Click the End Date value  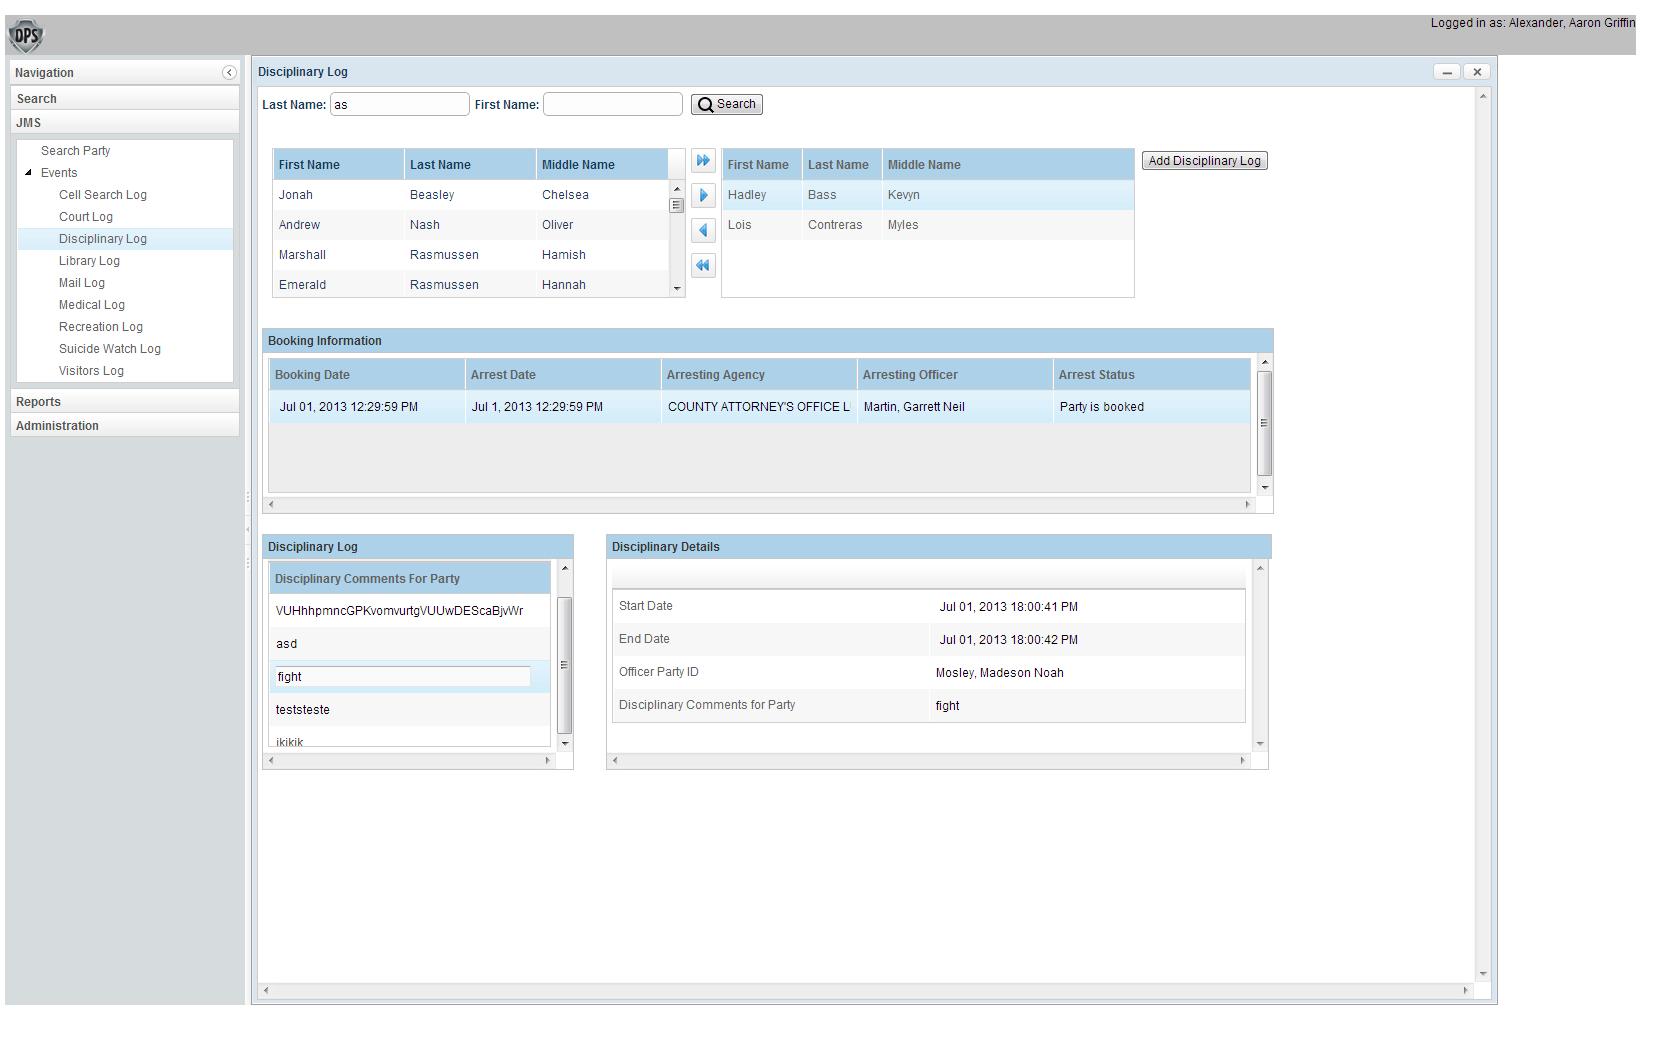pos(1008,640)
